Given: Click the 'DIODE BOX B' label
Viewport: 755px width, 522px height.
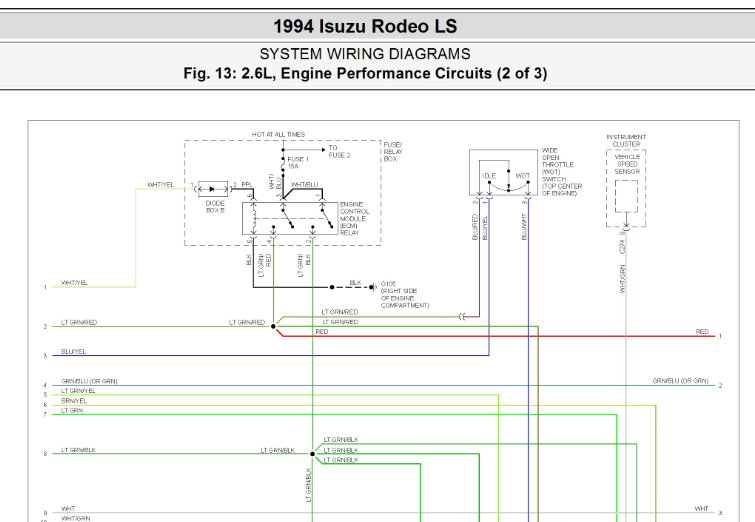Looking at the screenshot, I should coord(215,207).
